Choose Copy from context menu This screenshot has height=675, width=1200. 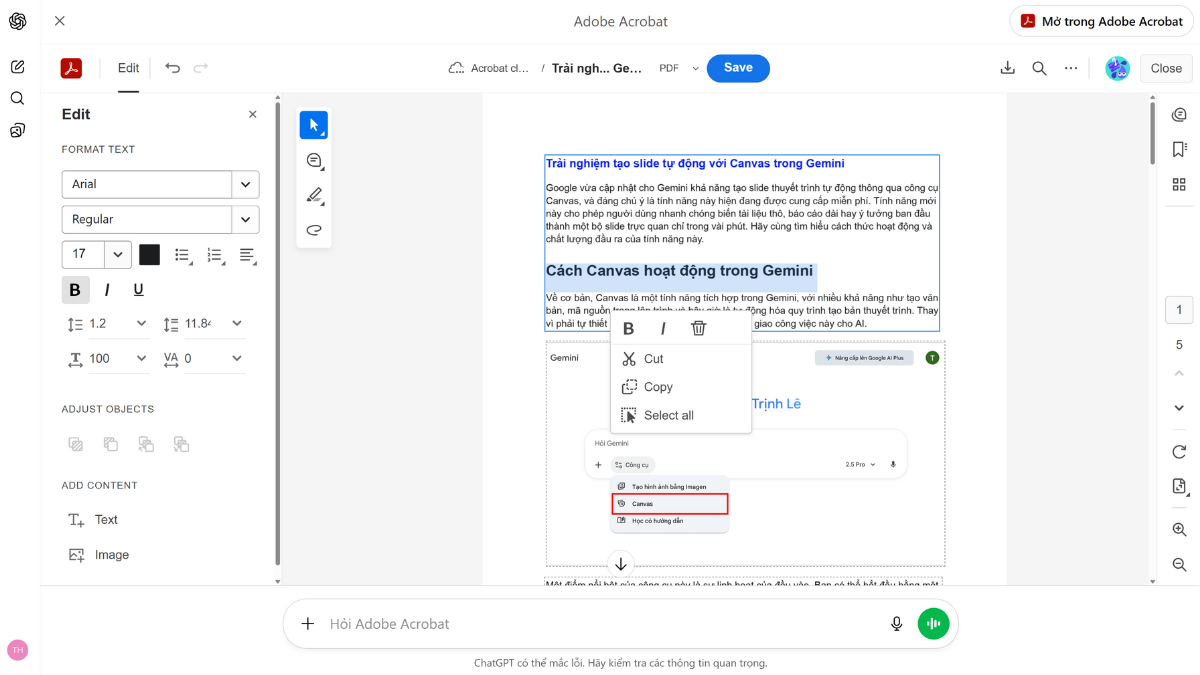[658, 387]
